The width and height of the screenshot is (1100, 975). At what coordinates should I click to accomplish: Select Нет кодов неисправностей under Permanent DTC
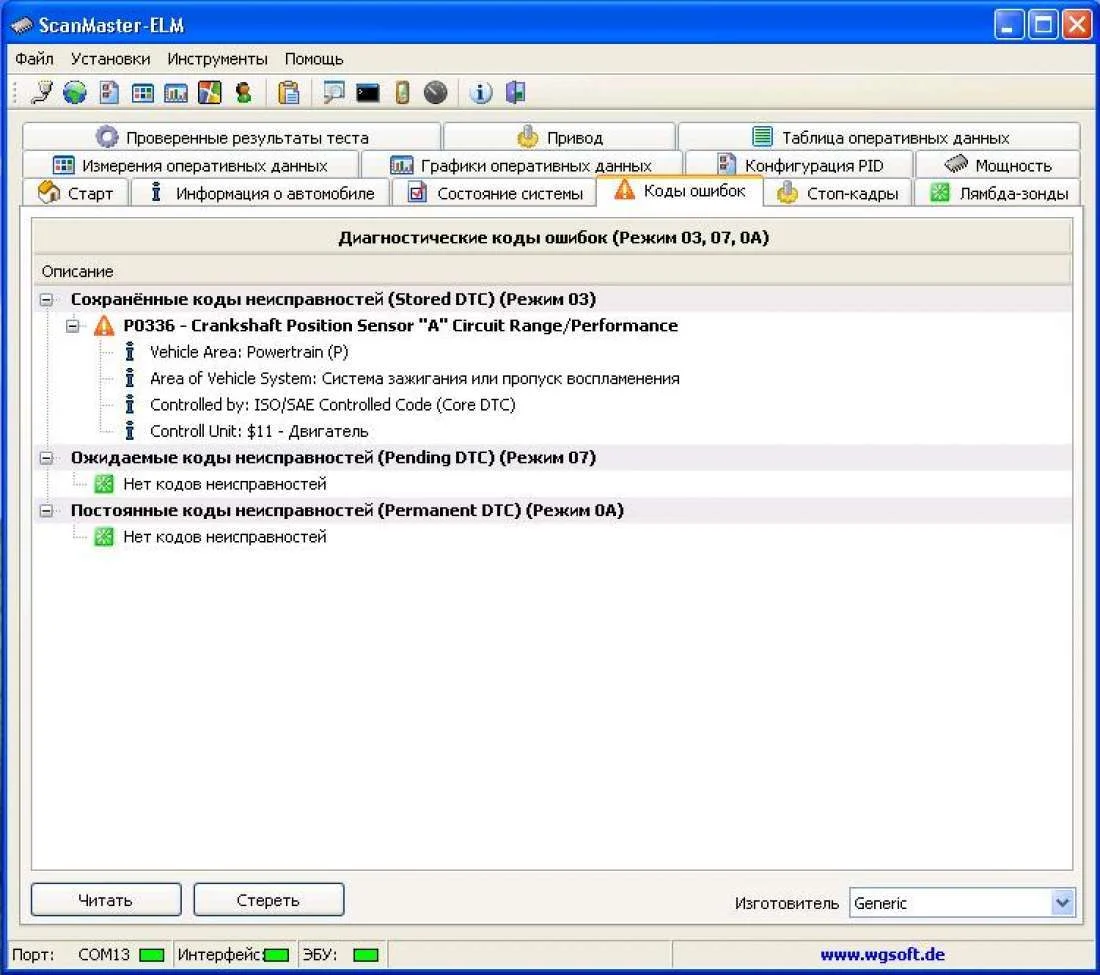click(224, 537)
